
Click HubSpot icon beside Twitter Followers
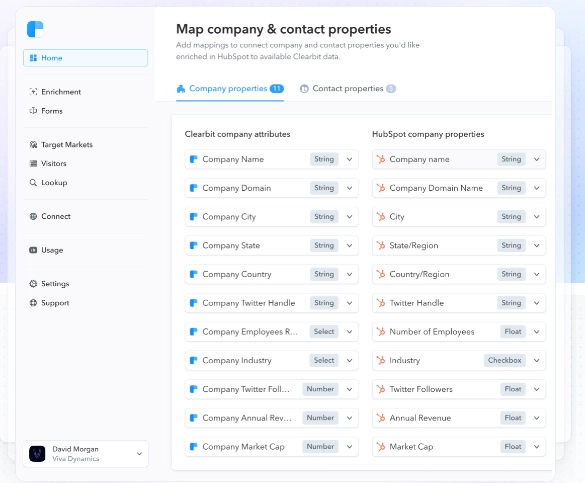coord(381,389)
